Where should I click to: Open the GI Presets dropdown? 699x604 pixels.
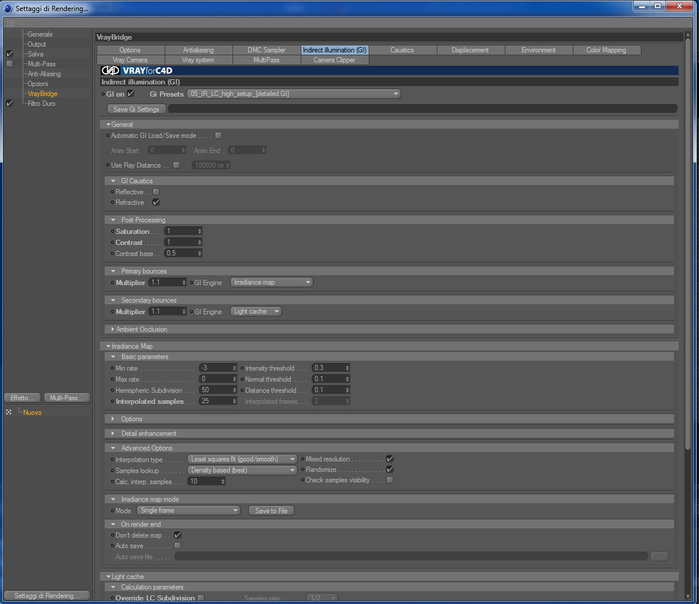pos(293,94)
